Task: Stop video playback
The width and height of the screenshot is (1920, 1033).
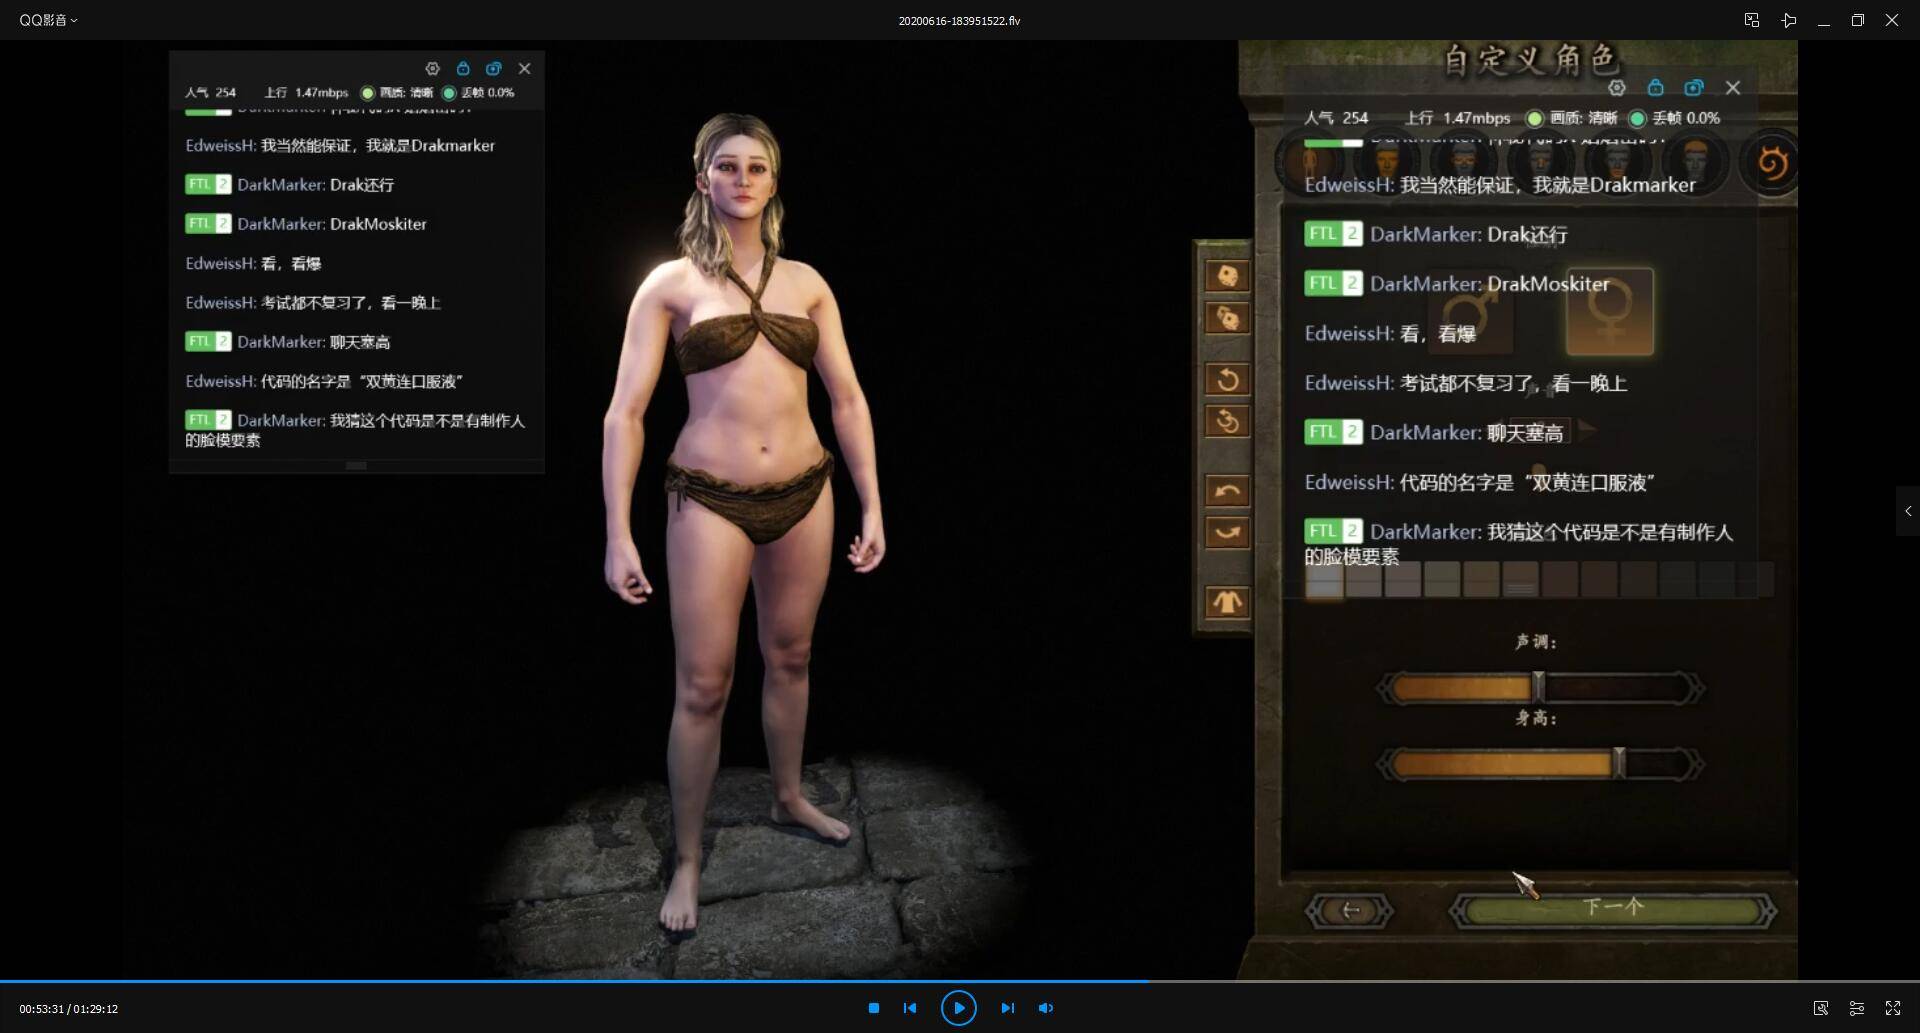Action: click(873, 1008)
